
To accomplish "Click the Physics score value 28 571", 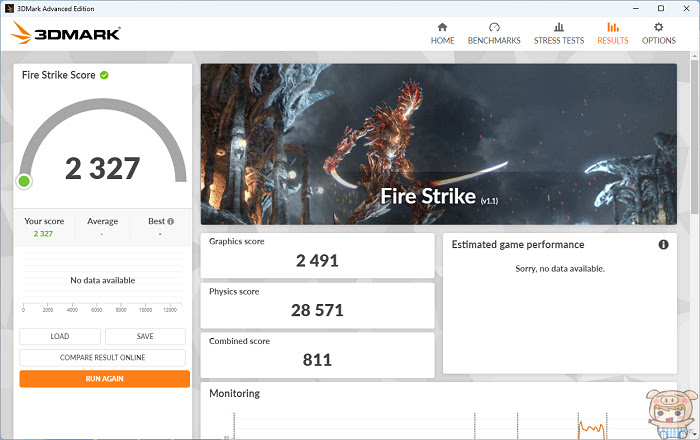I will click(x=317, y=310).
